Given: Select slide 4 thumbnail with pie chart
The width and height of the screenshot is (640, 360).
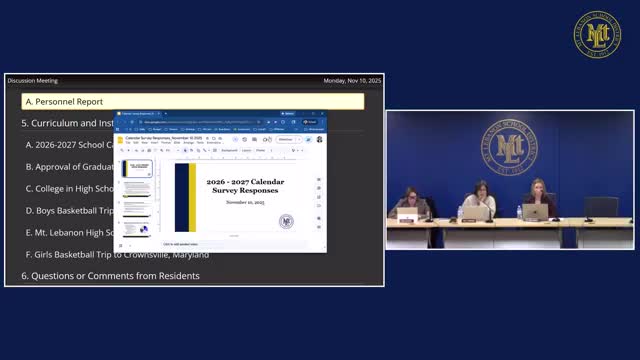Looking at the screenshot, I should [x=137, y=229].
